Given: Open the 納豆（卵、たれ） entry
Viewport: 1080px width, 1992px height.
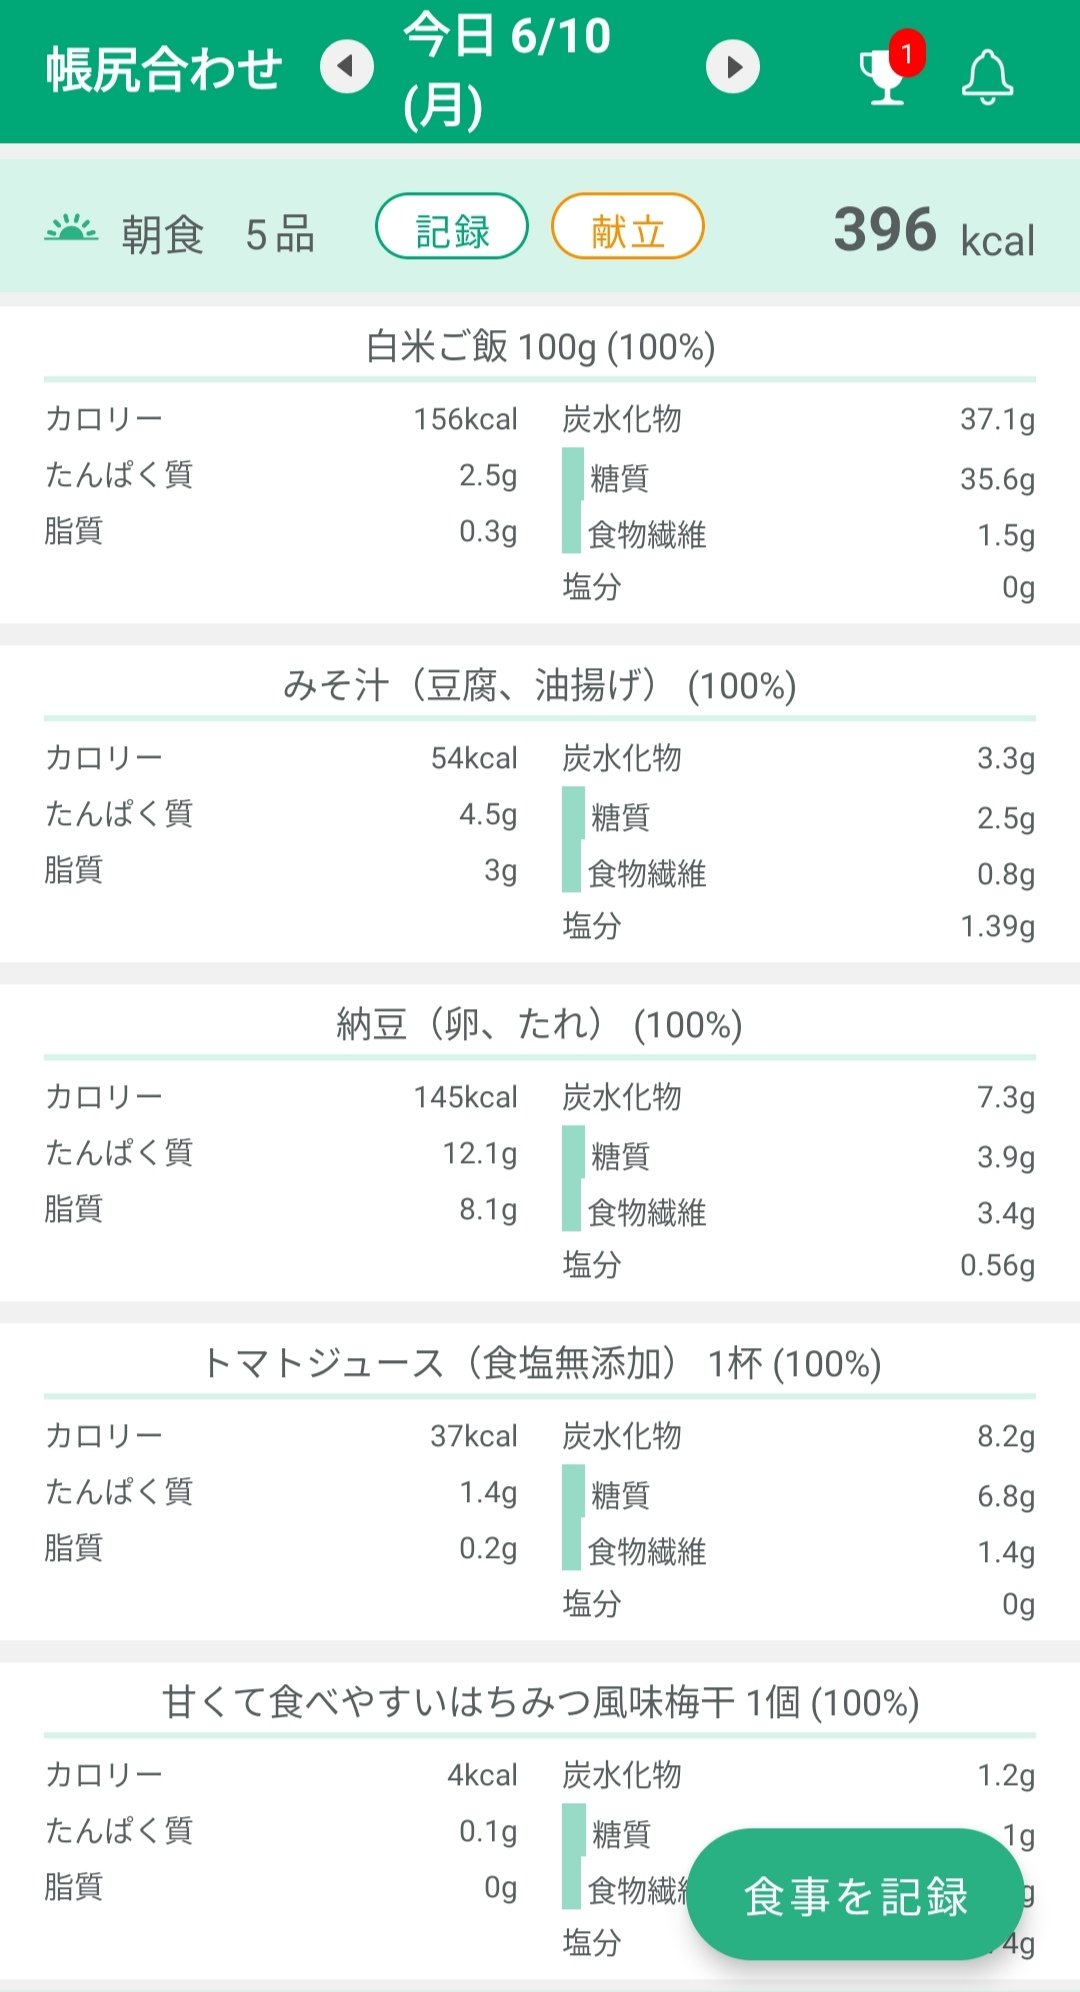Looking at the screenshot, I should tap(540, 1025).
